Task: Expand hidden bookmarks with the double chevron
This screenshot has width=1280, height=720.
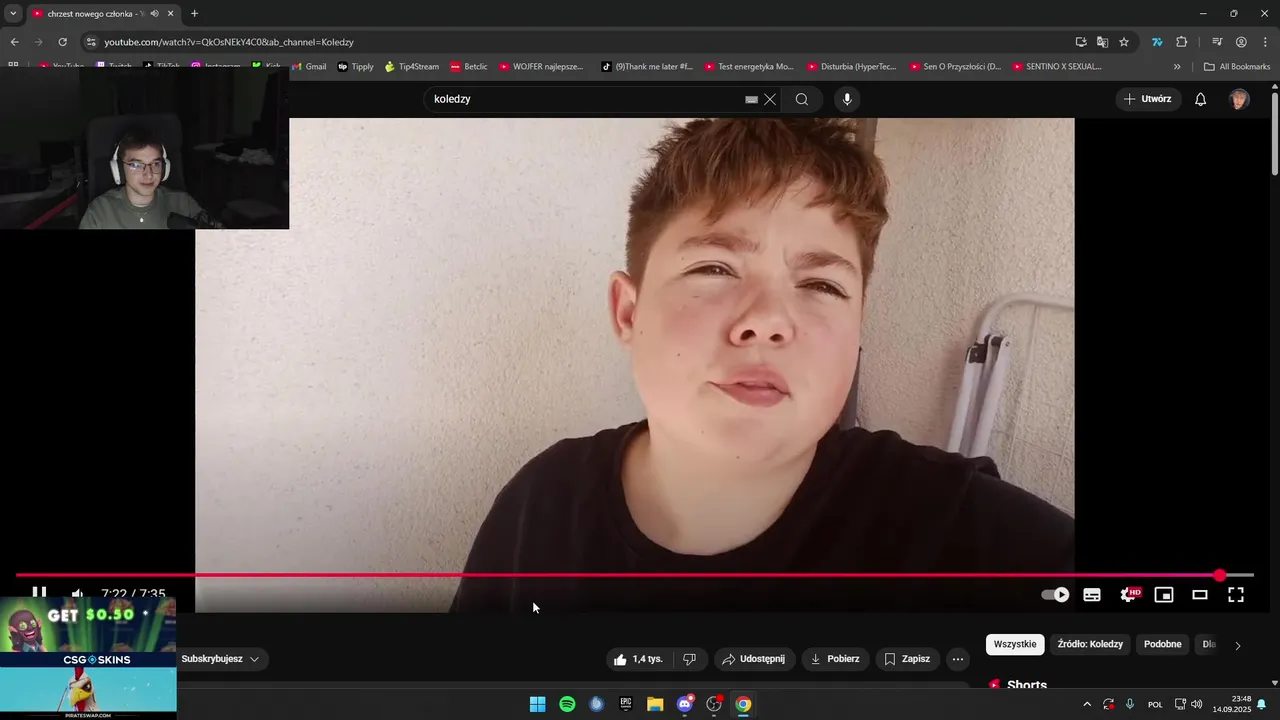Action: click(1177, 67)
